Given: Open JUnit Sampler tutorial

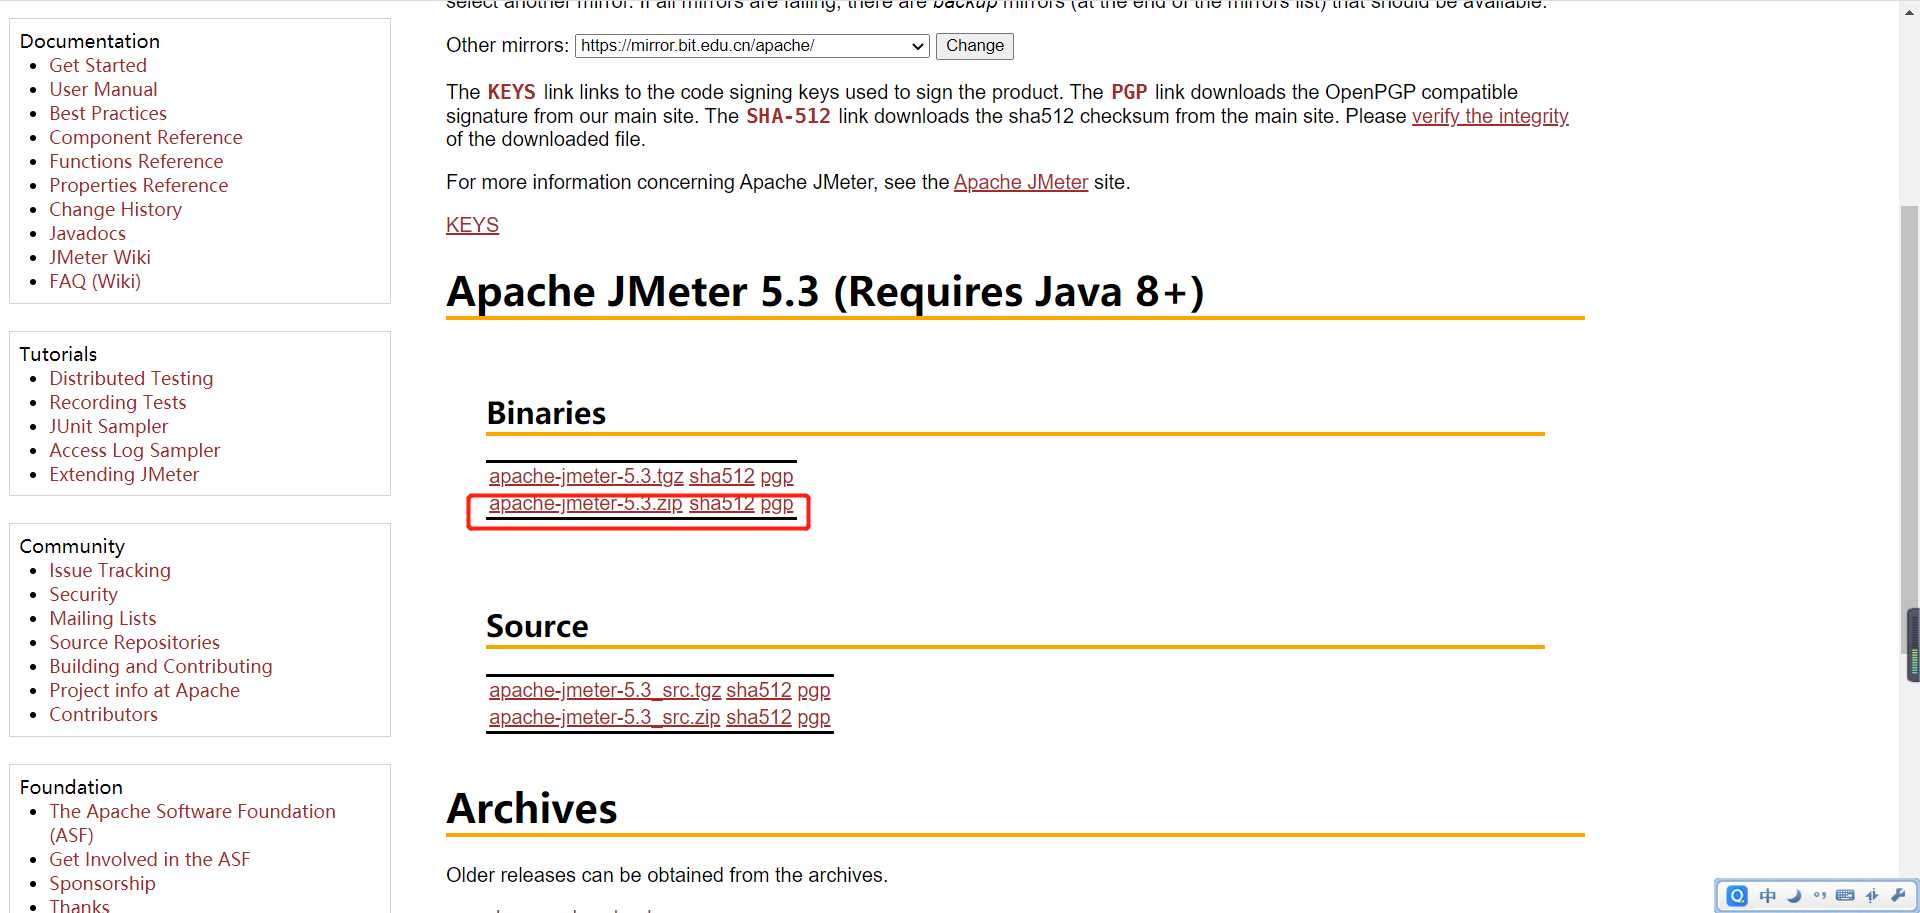Looking at the screenshot, I should tap(109, 426).
